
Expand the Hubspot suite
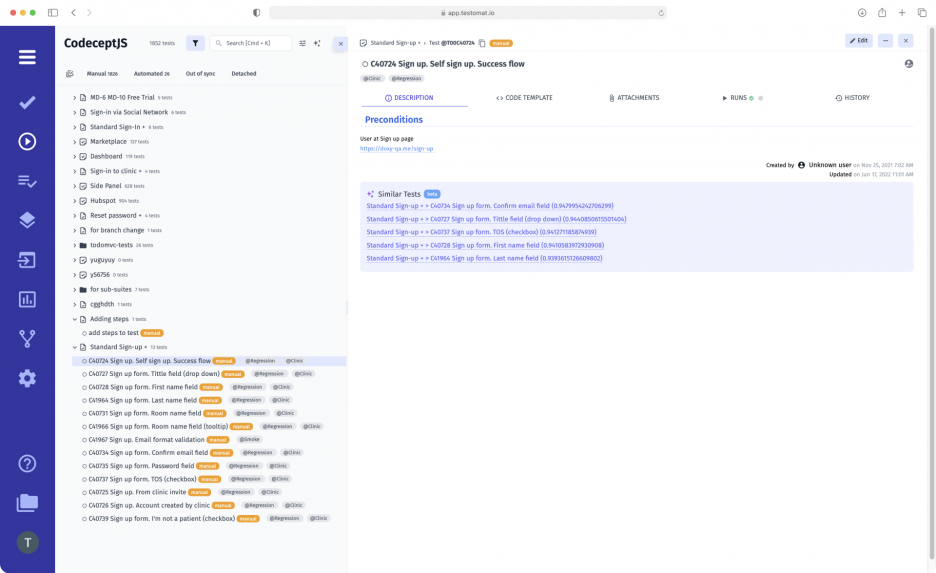tap(75, 201)
